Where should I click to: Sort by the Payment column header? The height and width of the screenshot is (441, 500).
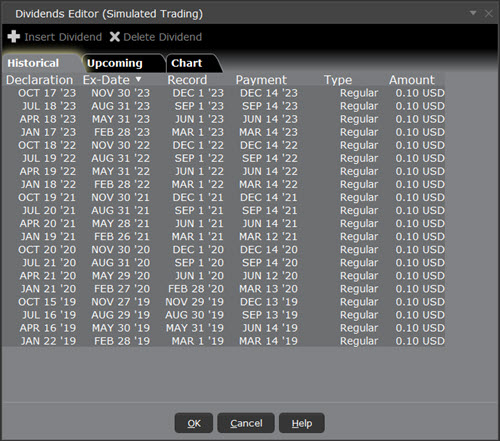261,80
